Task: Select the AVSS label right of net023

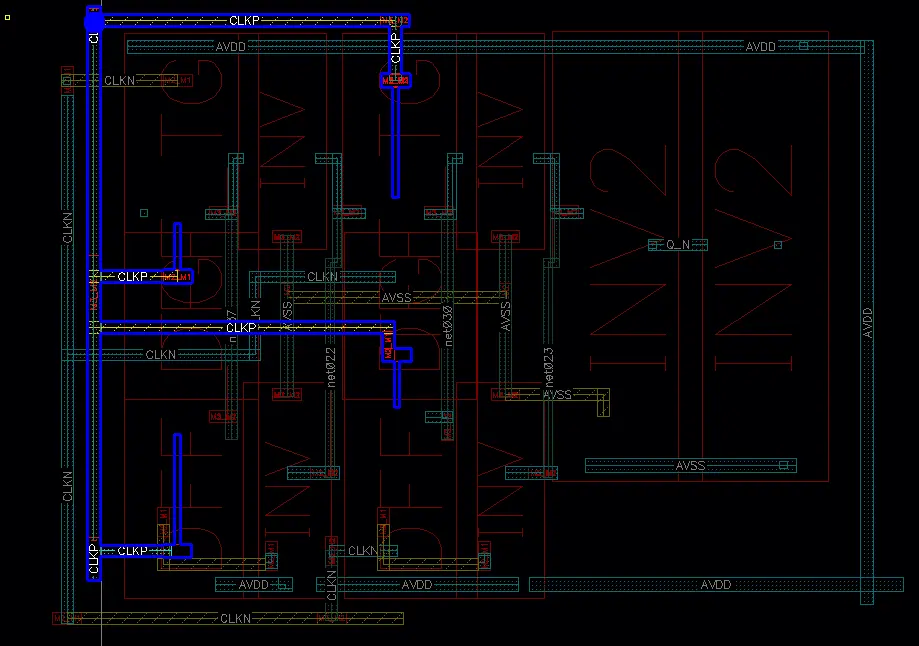Action: point(557,395)
